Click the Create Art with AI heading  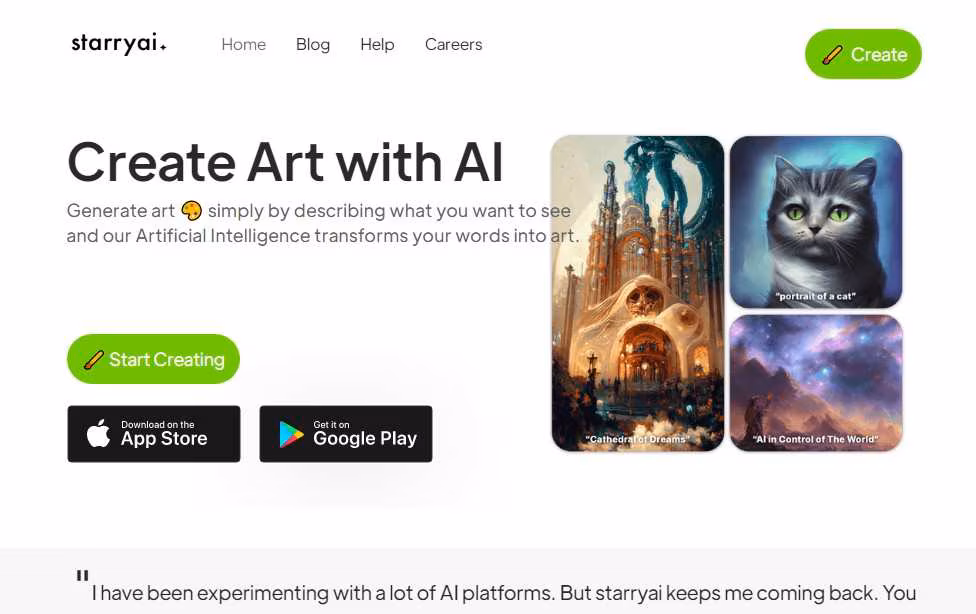(285, 162)
